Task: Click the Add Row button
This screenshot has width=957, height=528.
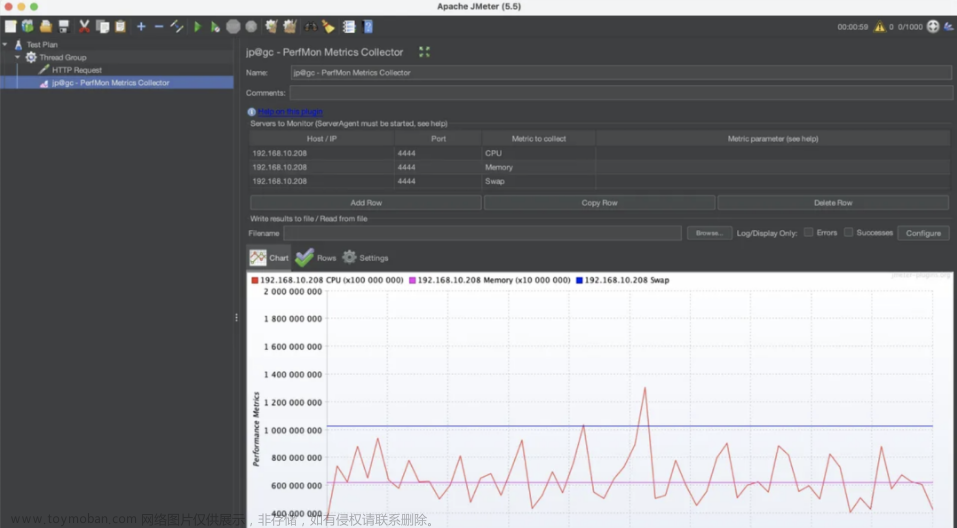Action: (366, 203)
